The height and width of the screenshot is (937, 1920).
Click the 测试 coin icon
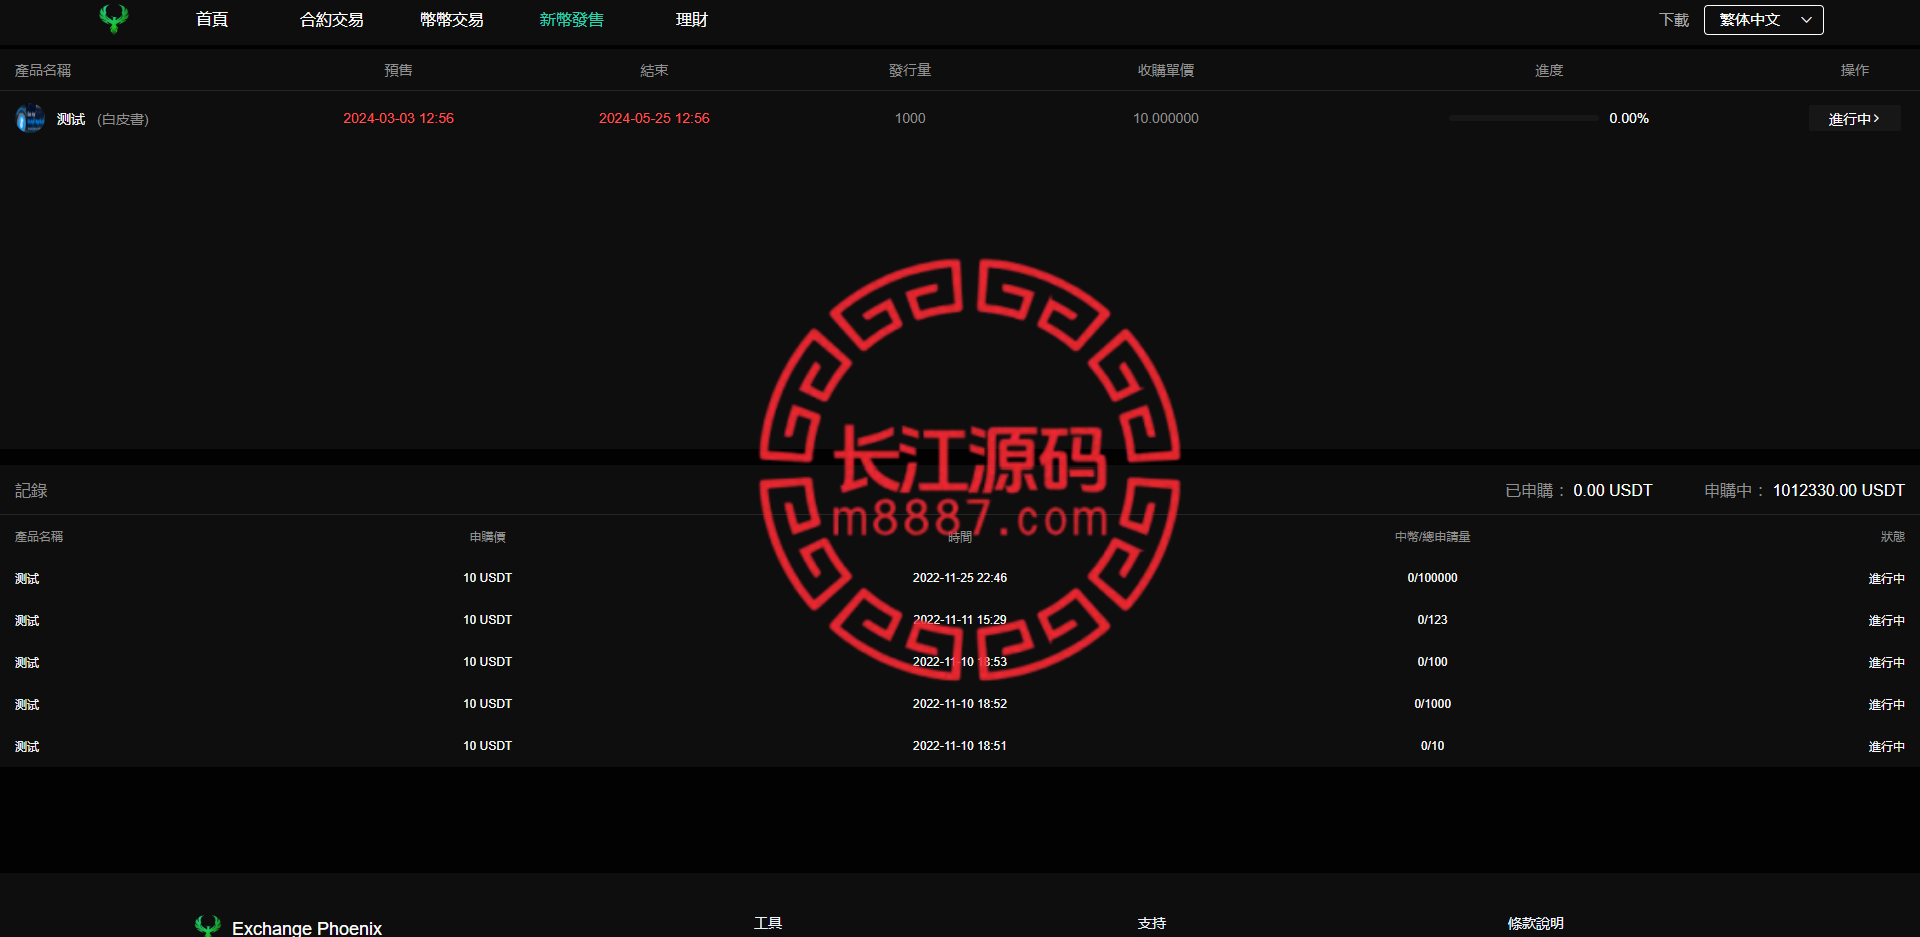30,118
